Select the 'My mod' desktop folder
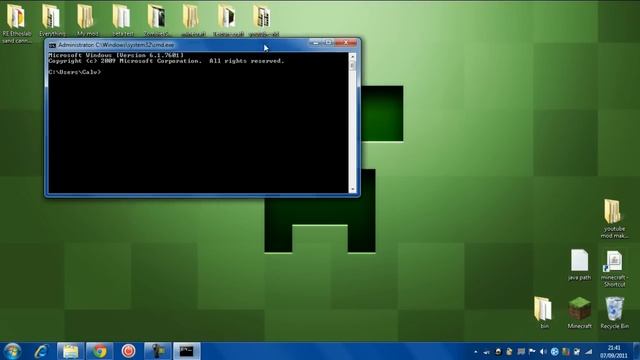The height and width of the screenshot is (360, 640). coord(87,20)
